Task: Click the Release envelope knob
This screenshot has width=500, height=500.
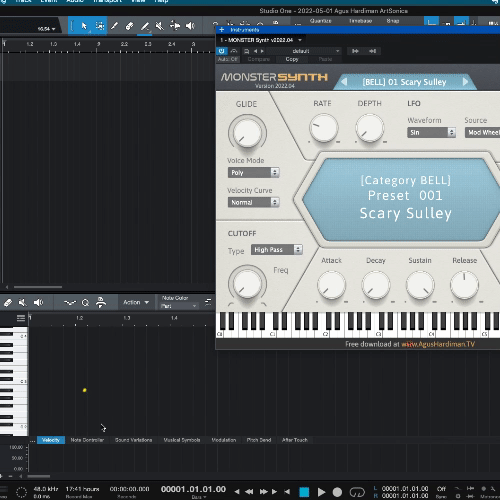Action: point(465,285)
